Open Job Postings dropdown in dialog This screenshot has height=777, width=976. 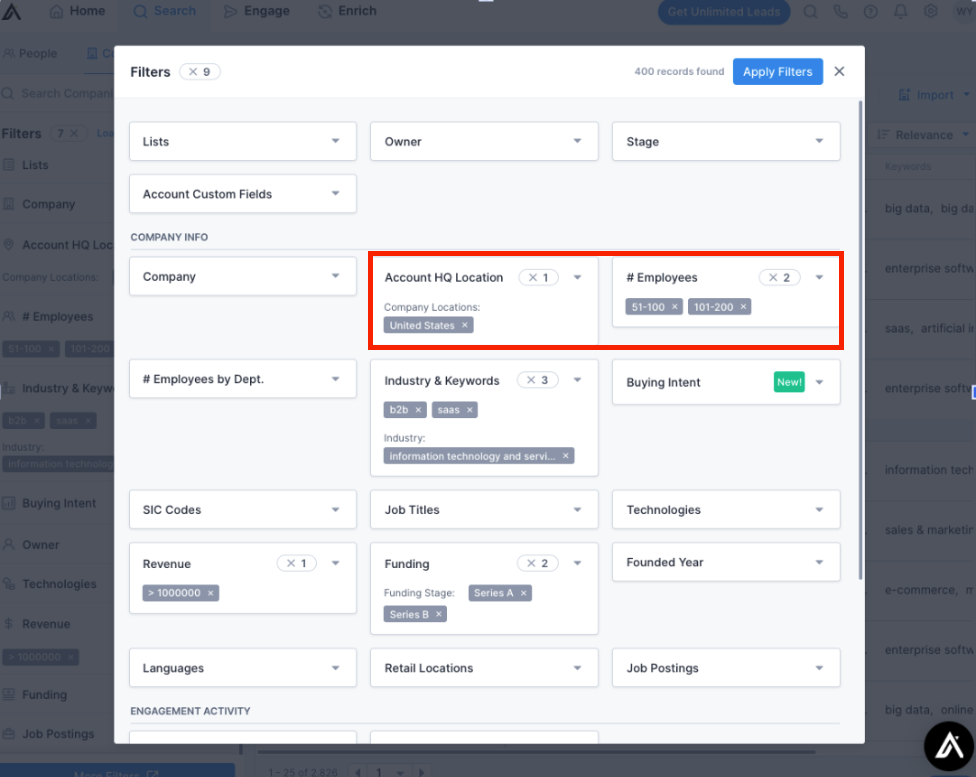click(726, 667)
